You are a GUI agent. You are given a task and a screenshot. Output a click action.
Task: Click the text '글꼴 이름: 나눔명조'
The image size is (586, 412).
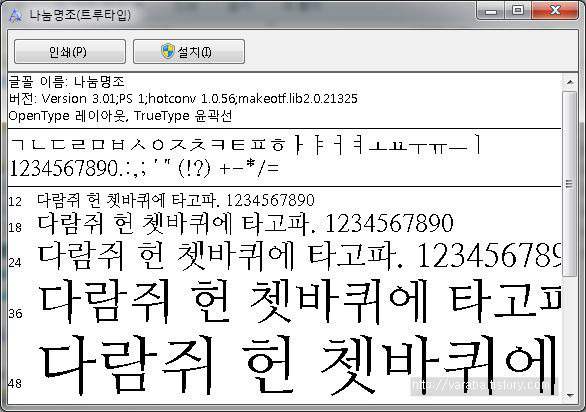[67, 82]
